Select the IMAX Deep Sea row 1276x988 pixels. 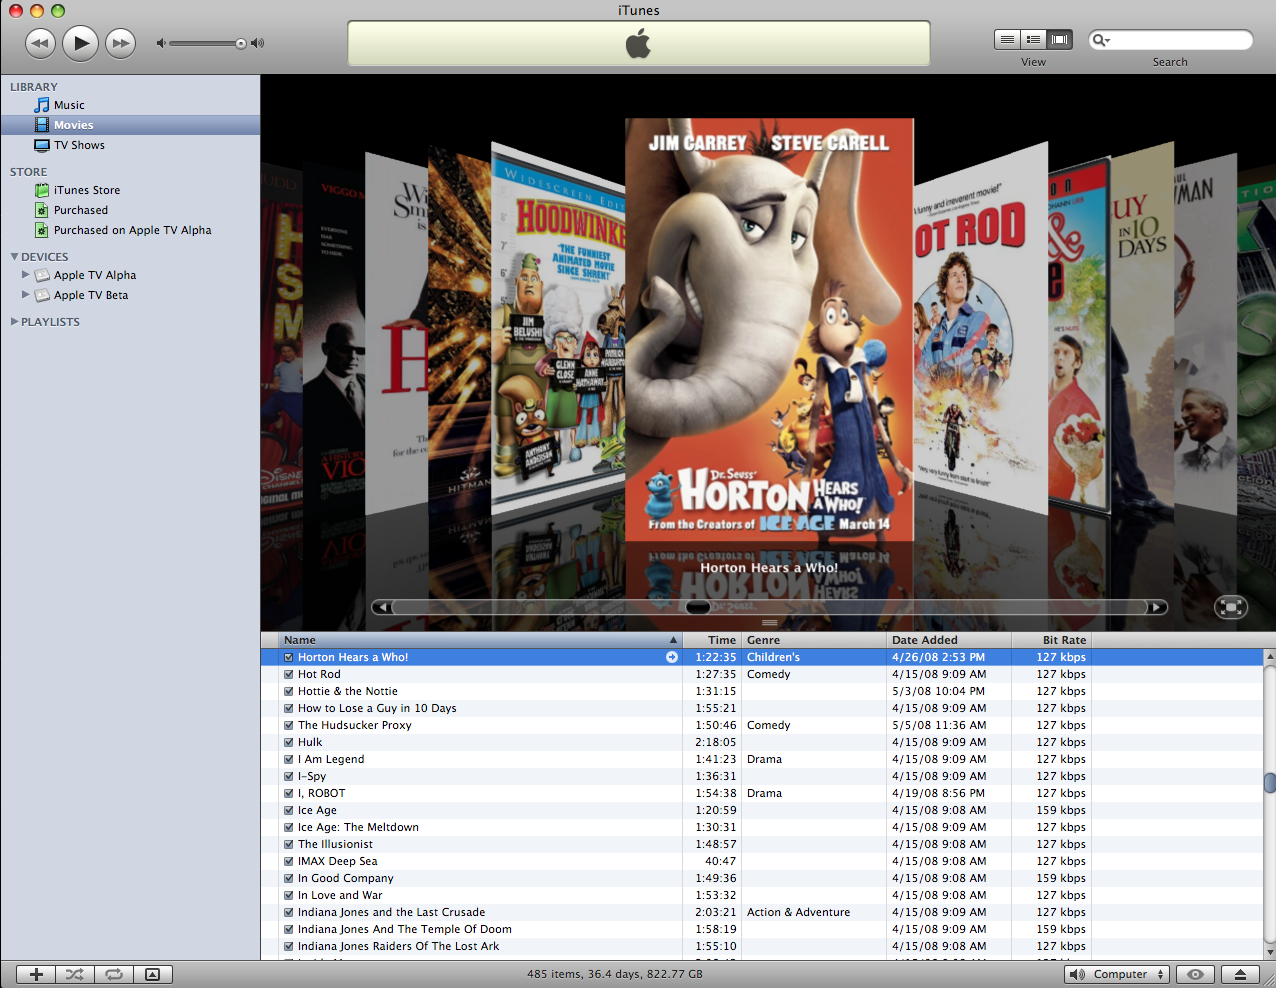point(762,861)
